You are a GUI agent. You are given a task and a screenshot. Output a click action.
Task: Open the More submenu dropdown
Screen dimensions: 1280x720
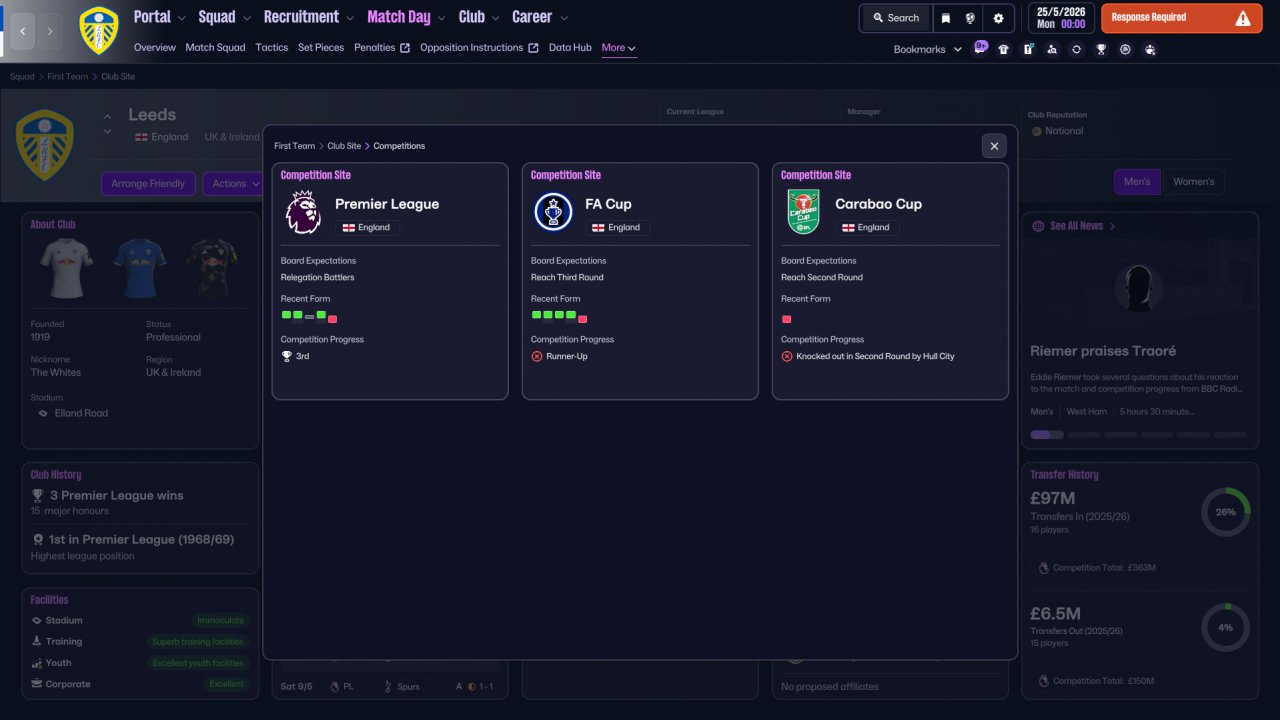point(619,48)
